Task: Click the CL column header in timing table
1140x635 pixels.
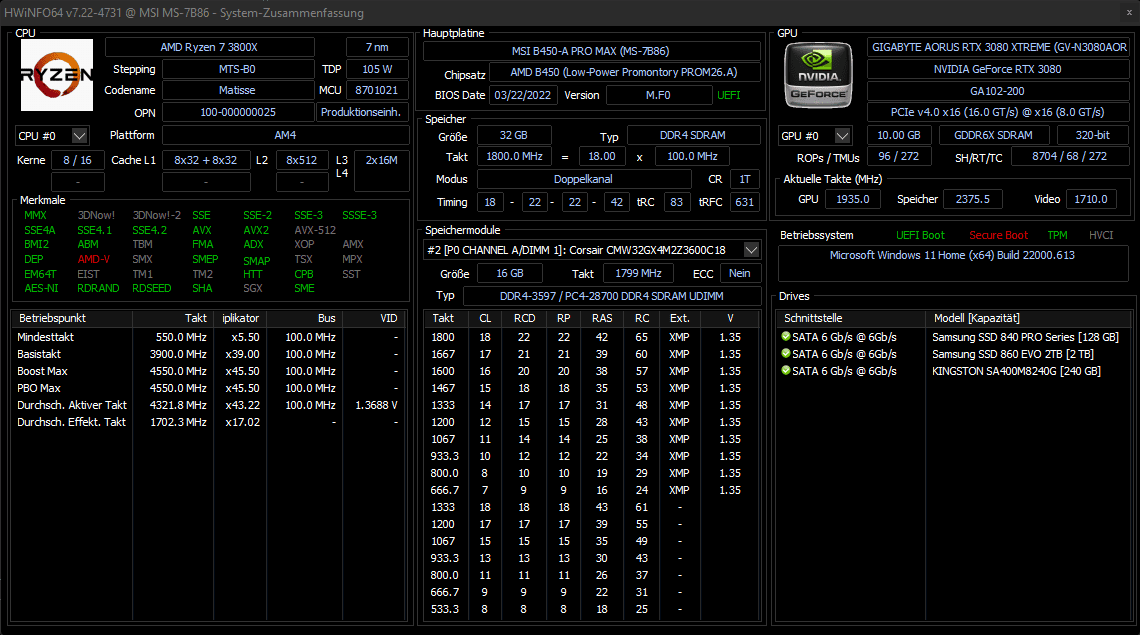Action: tap(485, 318)
